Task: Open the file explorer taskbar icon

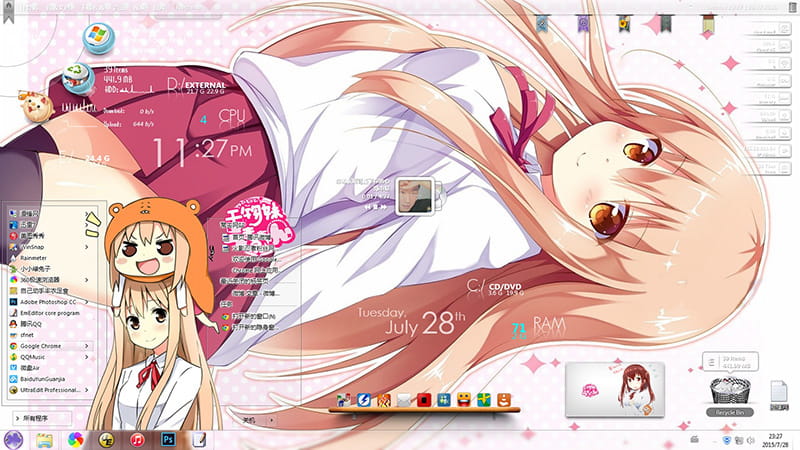Action: 44,440
